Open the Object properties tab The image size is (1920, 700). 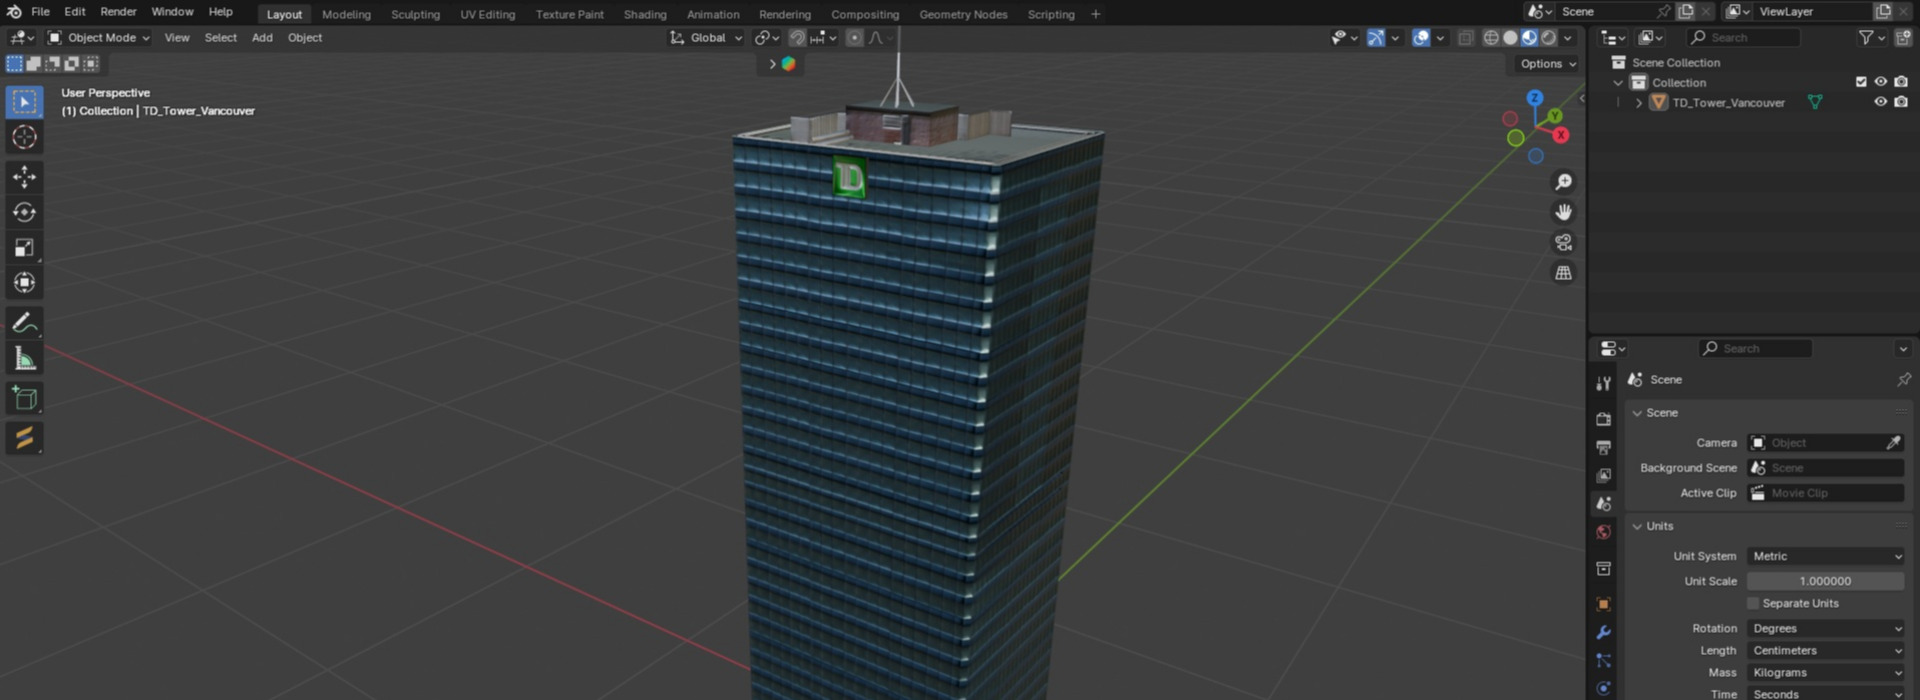tap(1604, 604)
